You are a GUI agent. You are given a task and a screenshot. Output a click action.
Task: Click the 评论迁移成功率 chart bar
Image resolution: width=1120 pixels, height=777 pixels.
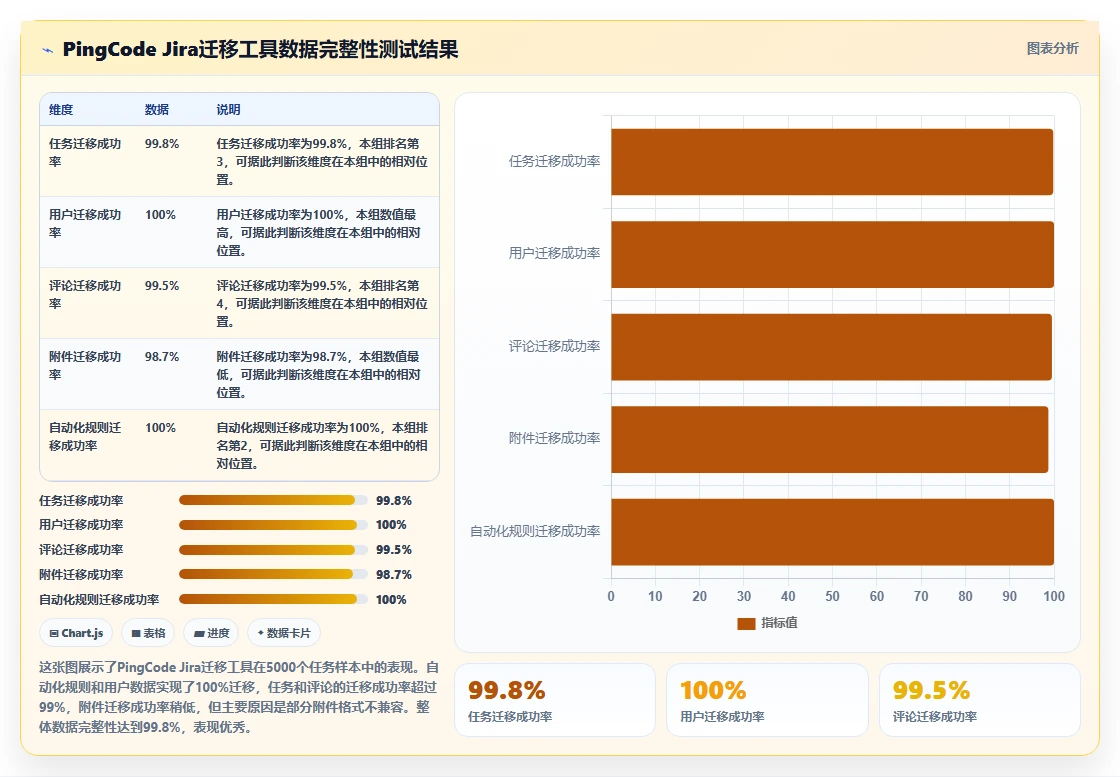(831, 347)
